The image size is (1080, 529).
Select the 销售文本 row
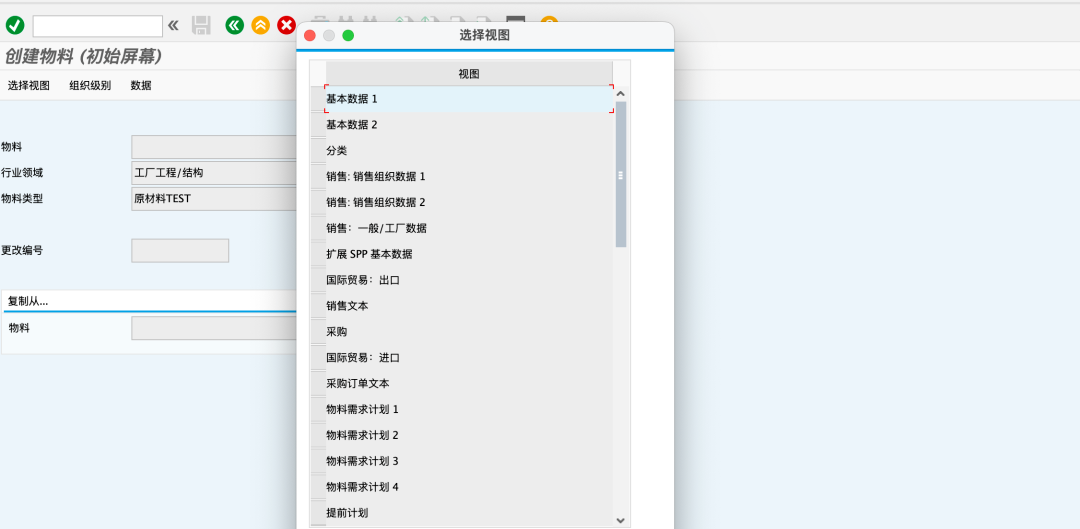(469, 306)
